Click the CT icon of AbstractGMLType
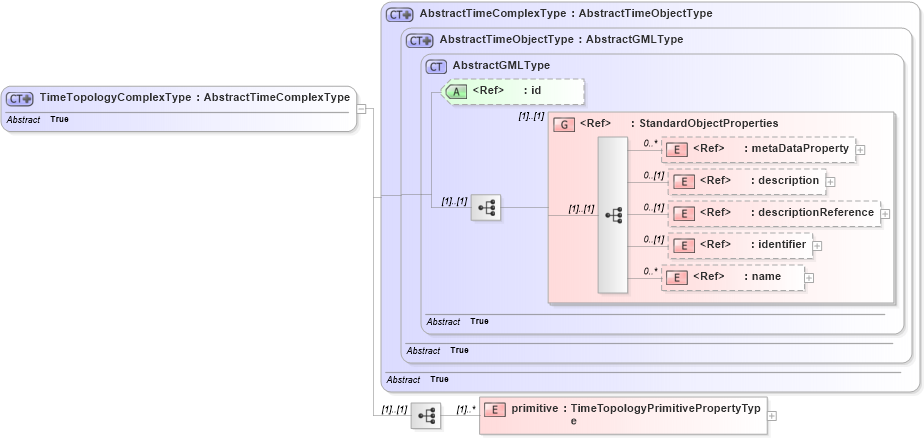 pyautogui.click(x=436, y=67)
